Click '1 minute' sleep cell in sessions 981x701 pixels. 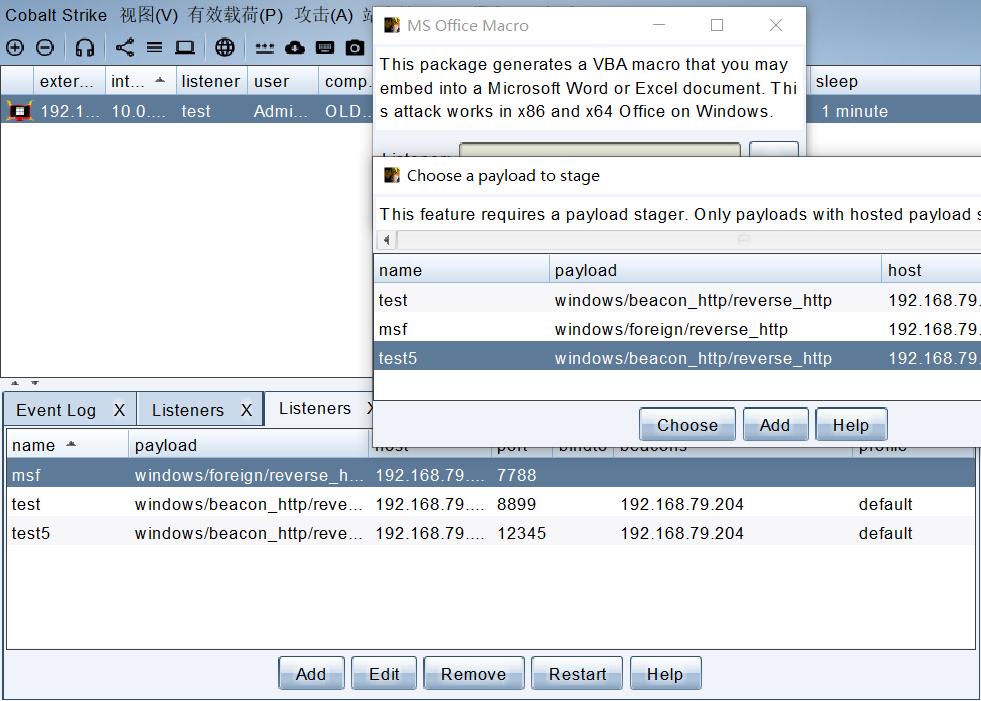855,111
